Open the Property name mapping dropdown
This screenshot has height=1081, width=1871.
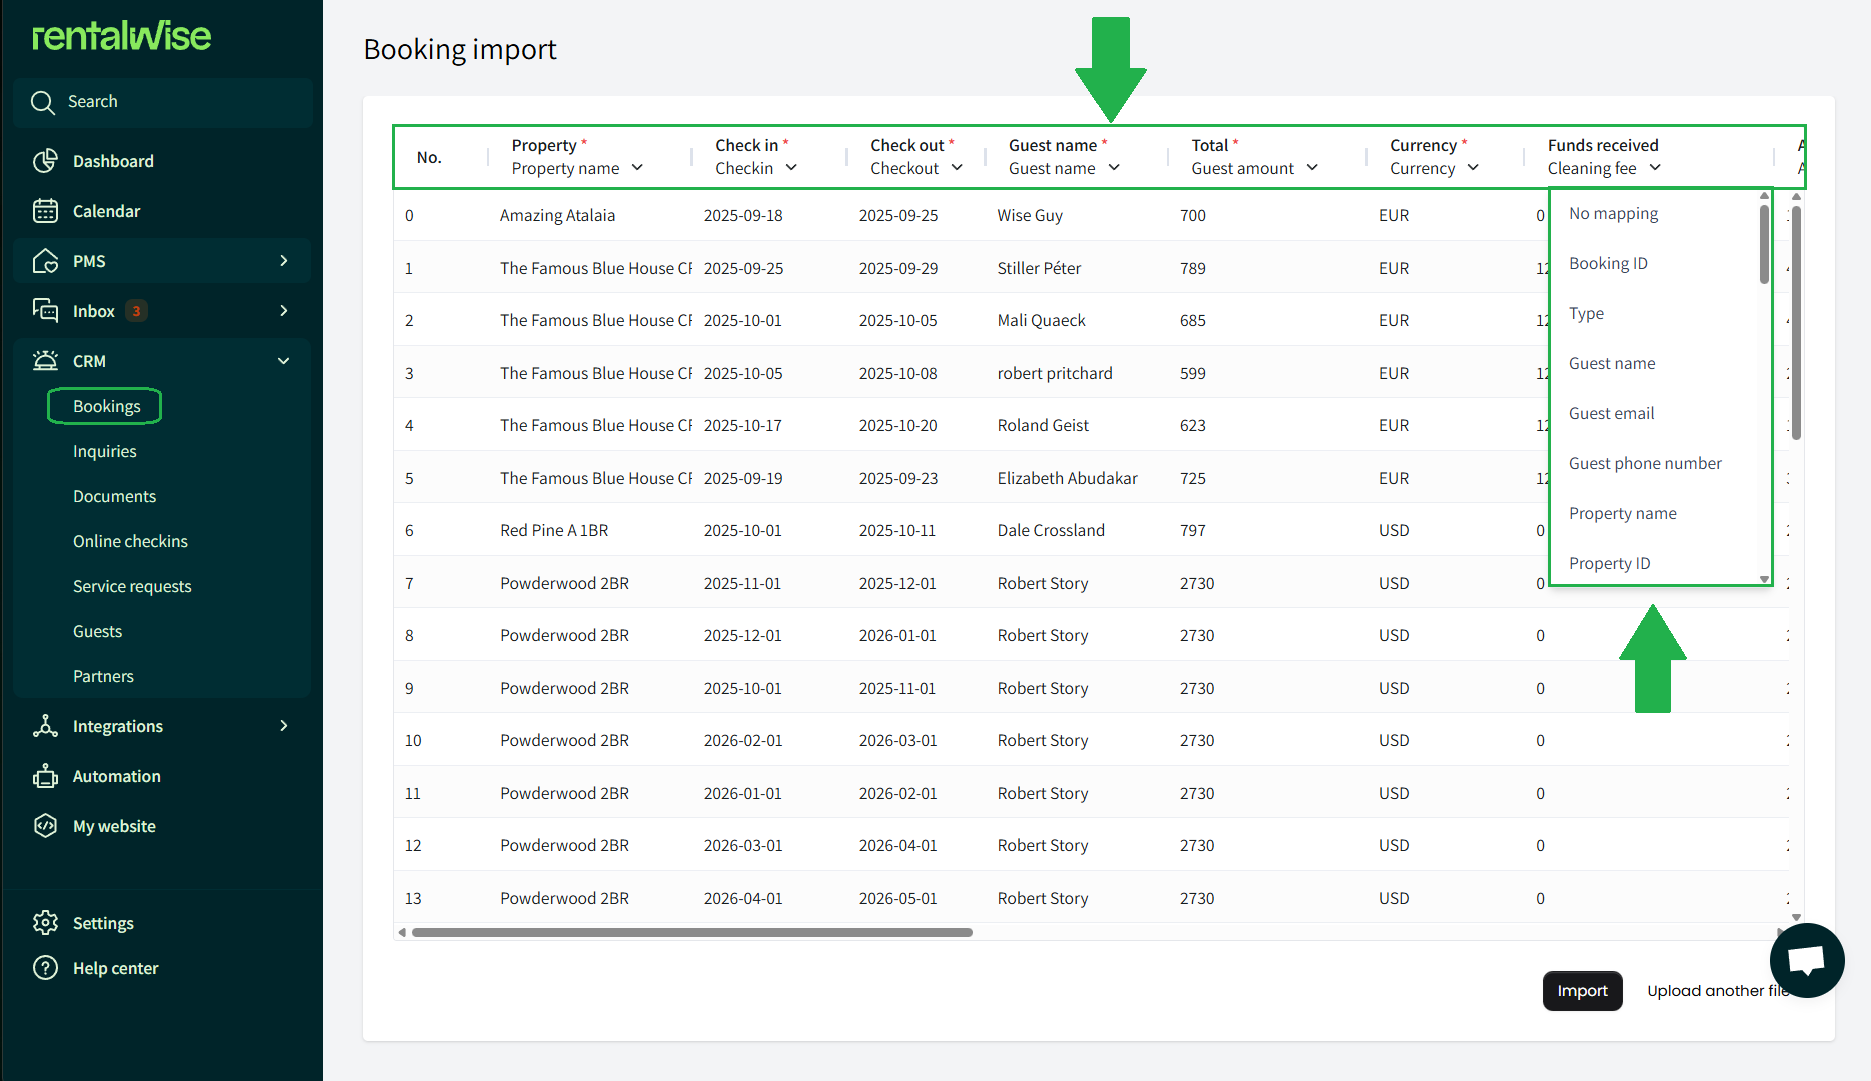(x=577, y=169)
